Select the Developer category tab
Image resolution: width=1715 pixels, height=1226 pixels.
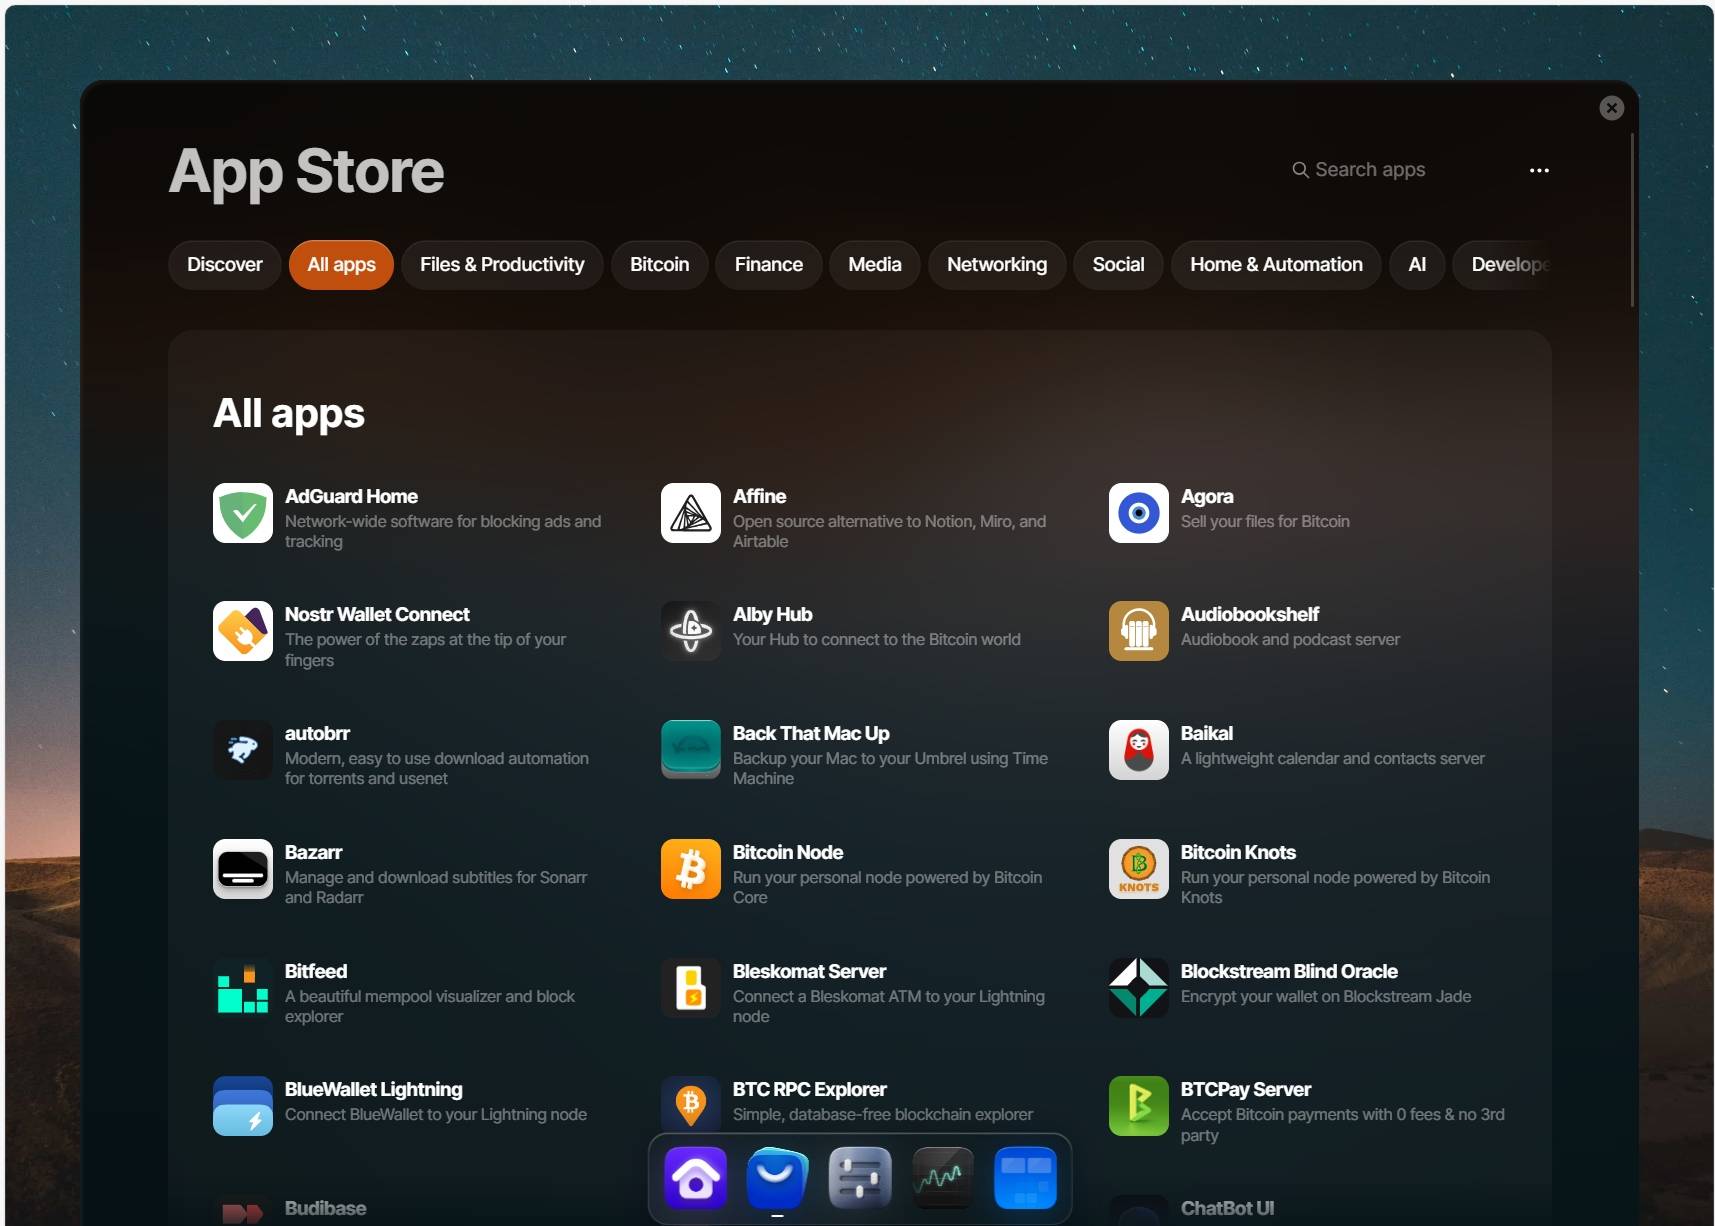tap(1502, 265)
